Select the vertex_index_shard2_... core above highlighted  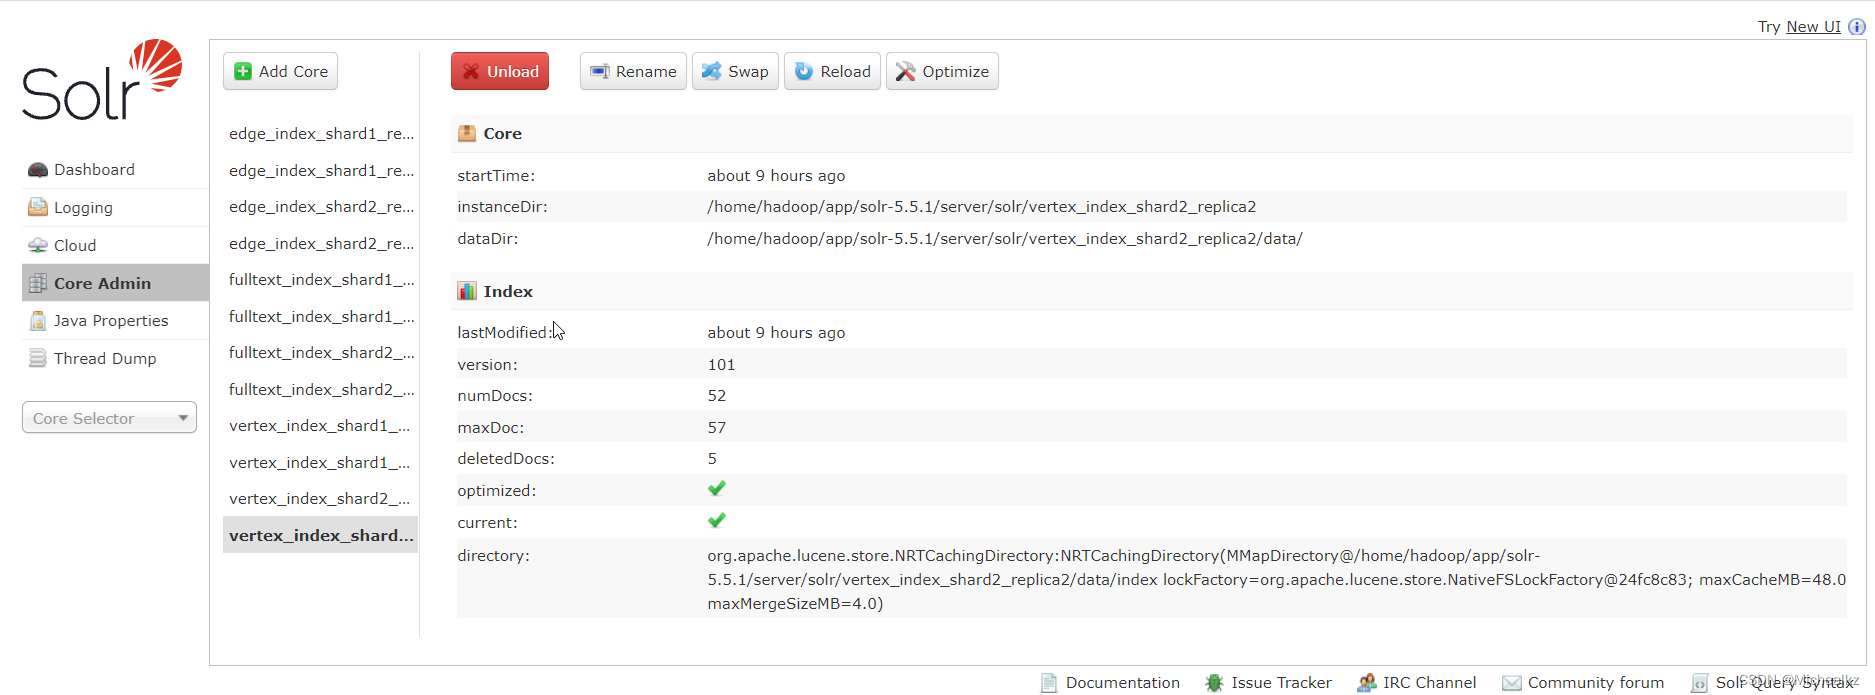321,499
